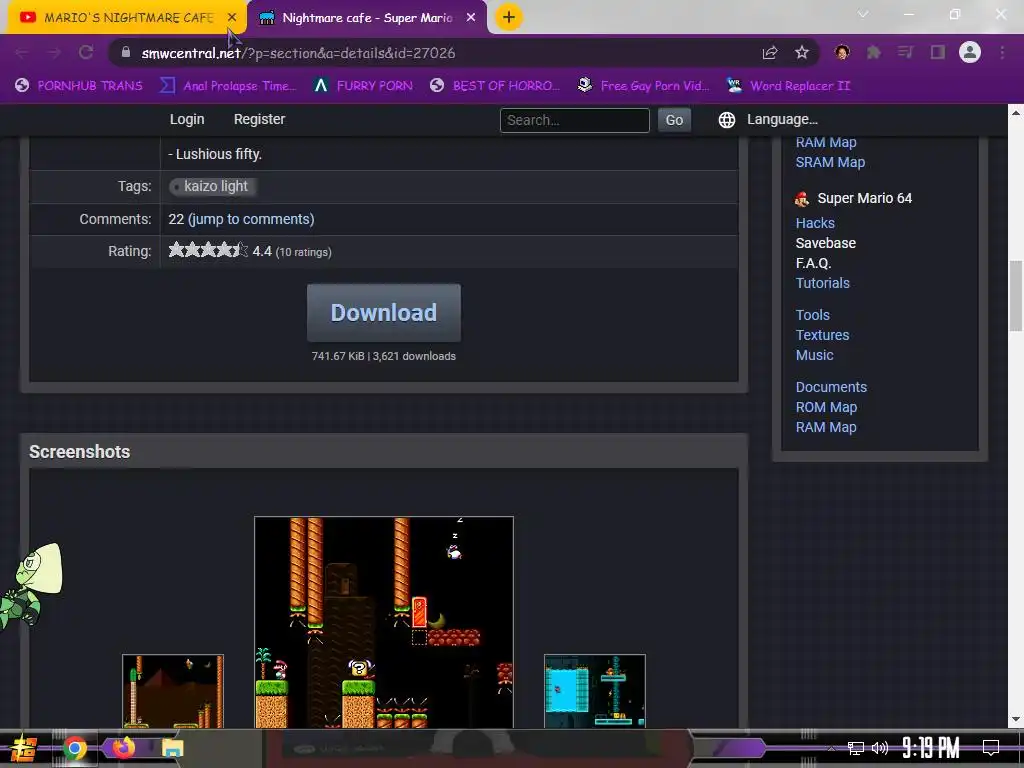Open the volume tray icon
This screenshot has width=1024, height=768.
click(x=880, y=748)
